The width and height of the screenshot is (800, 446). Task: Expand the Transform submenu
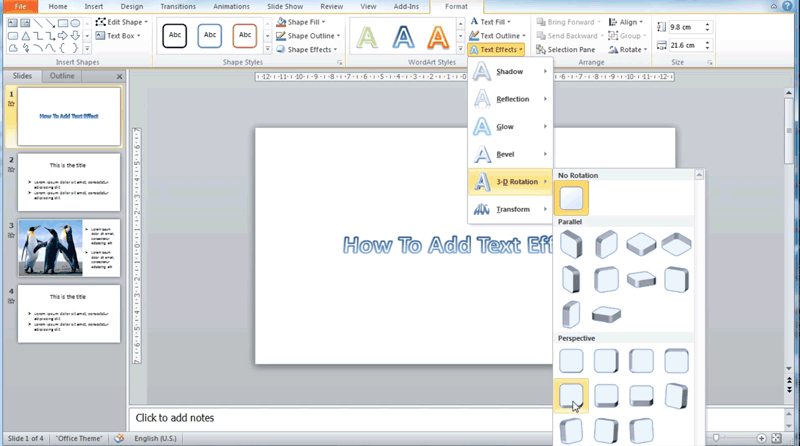[512, 209]
